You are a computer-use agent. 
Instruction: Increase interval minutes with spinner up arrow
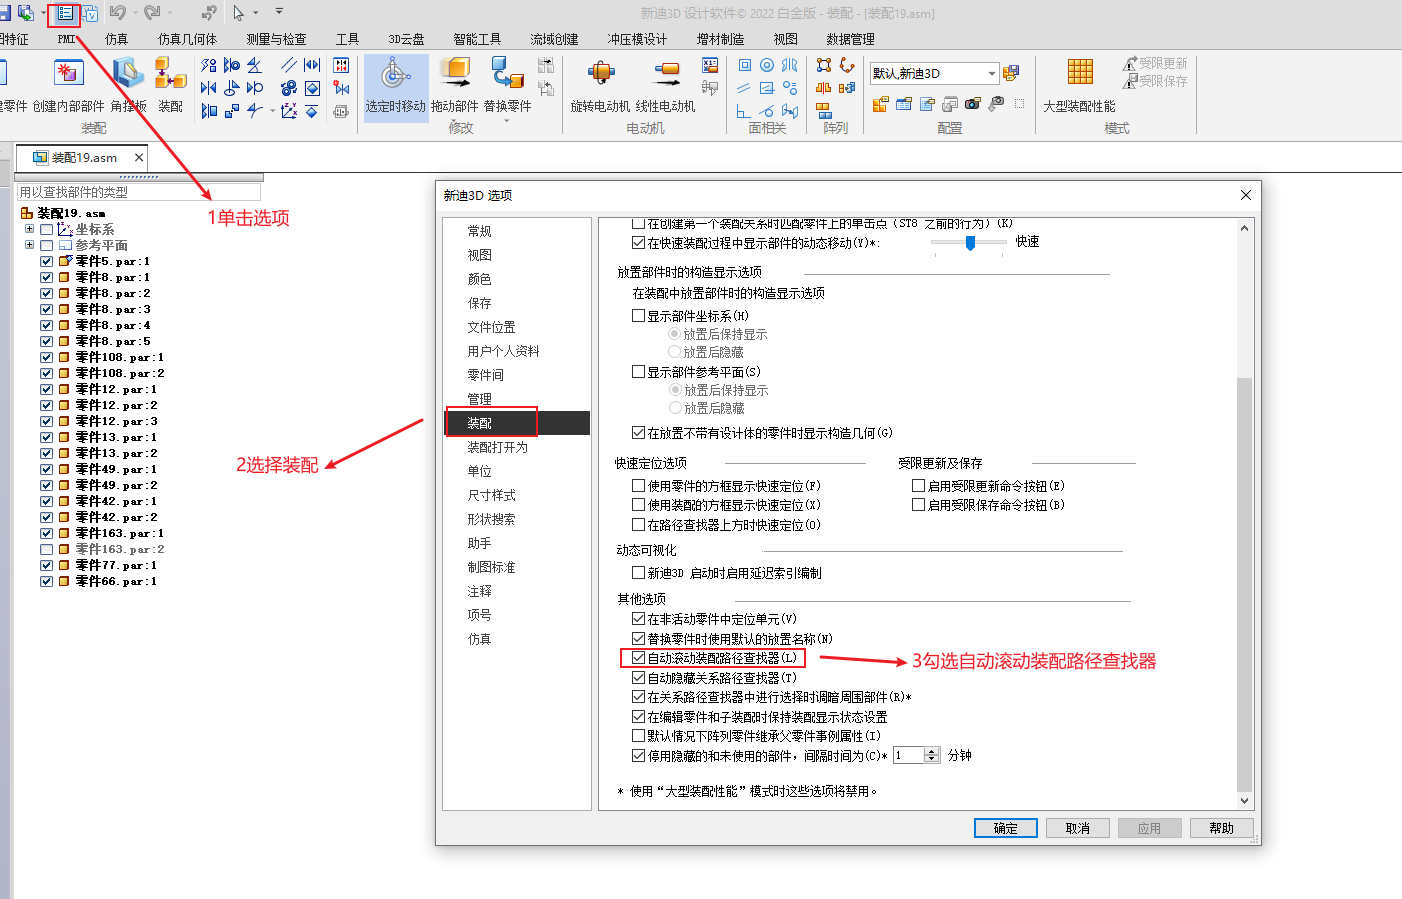932,752
